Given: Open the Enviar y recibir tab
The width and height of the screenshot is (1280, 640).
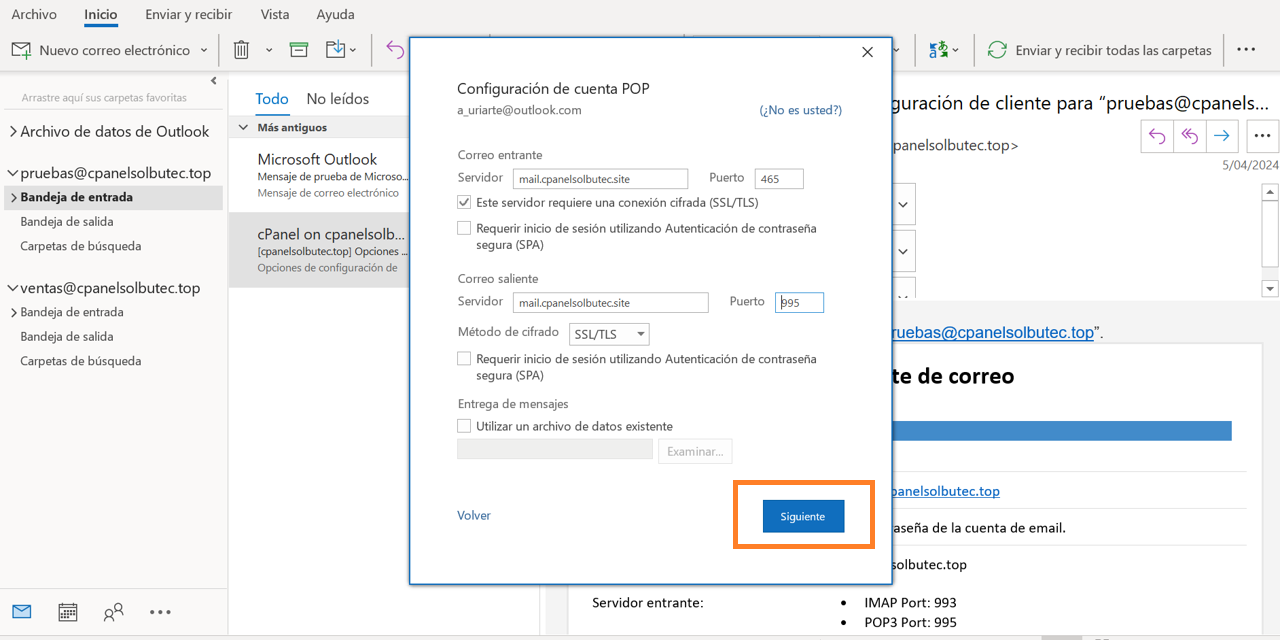Looking at the screenshot, I should coord(188,15).
